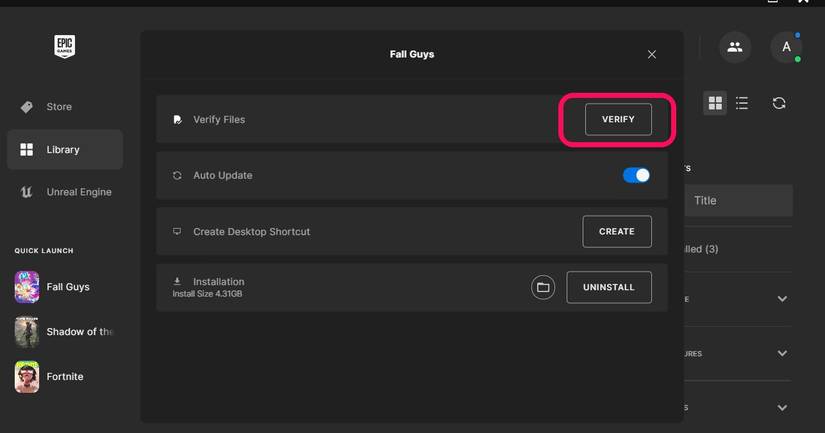Image resolution: width=825 pixels, height=433 pixels.
Task: Expand the Features filter chevron
Action: pos(782,353)
